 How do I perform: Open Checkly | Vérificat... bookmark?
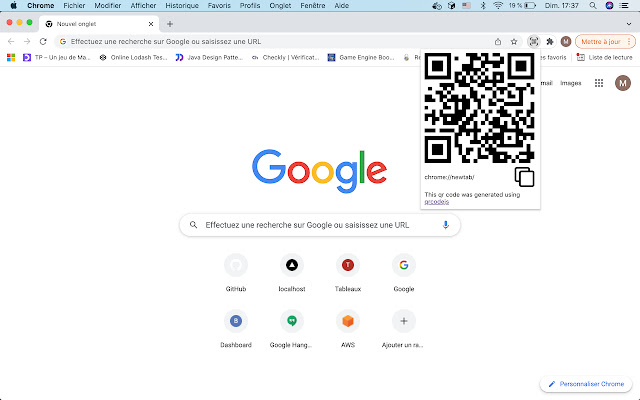pyautogui.click(x=285, y=58)
